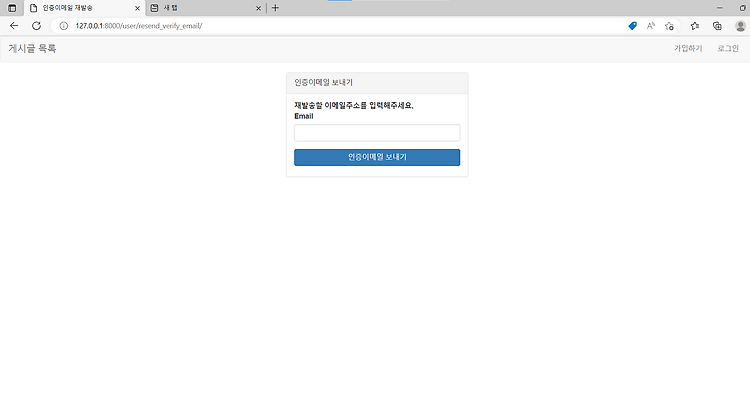Viewport: 750px width, 415px height.
Task: View site information icon in address bar
Action: (64, 26)
